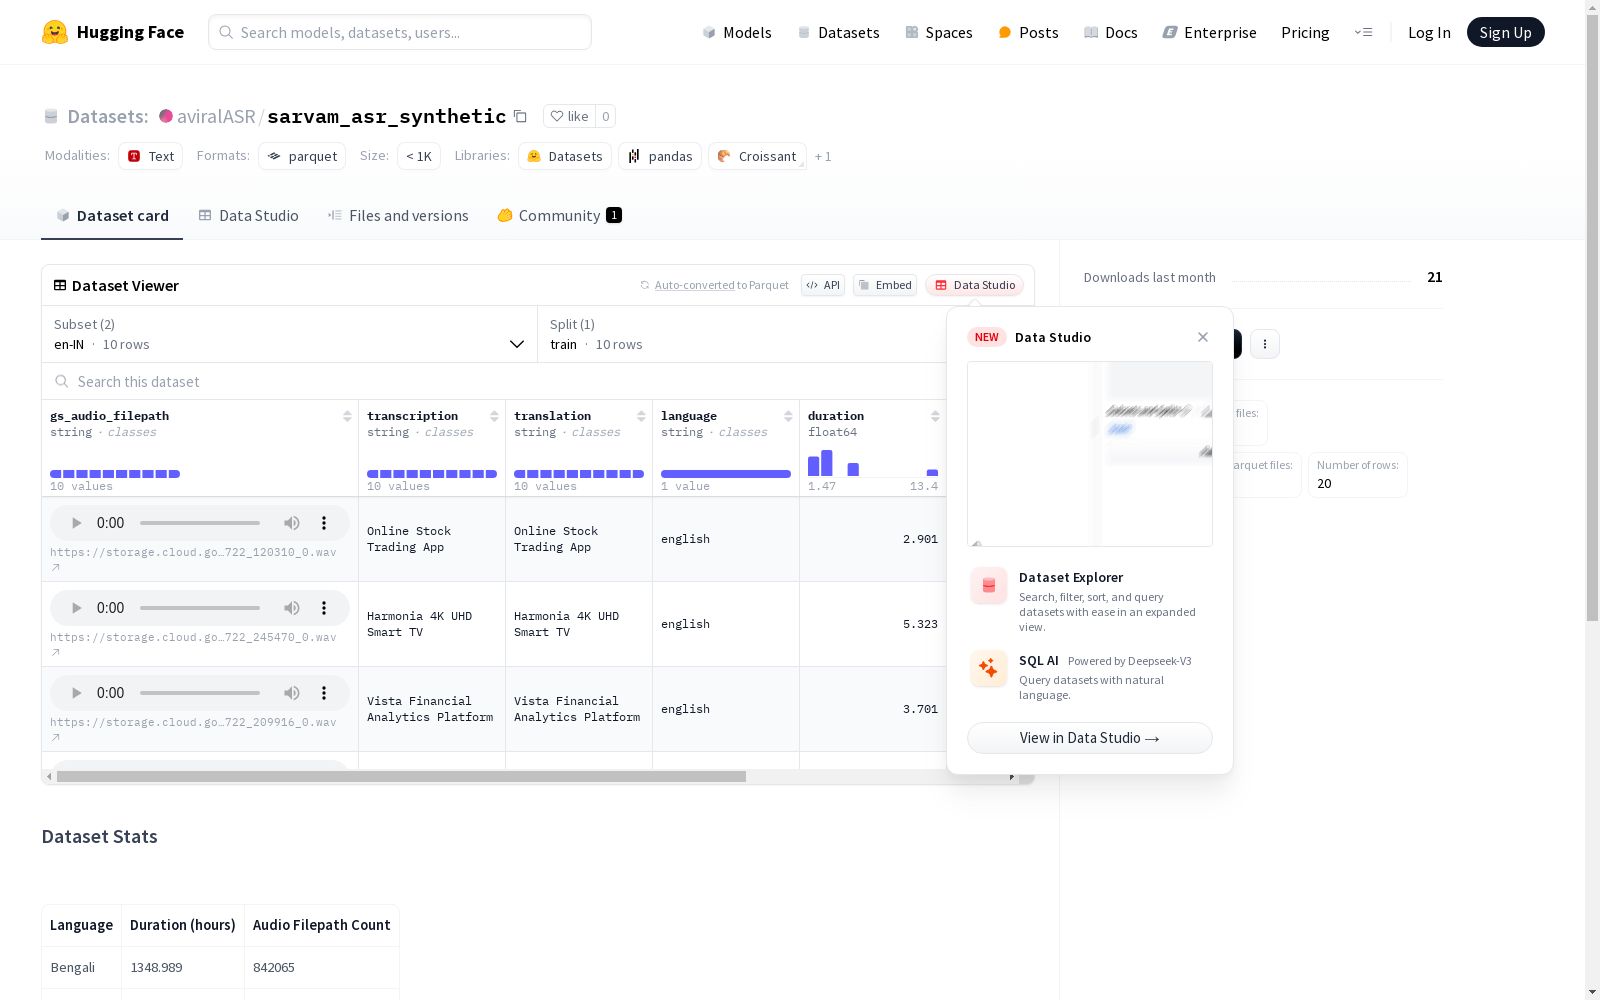Select the pandas library tag
Viewport: 1600px width, 1000px height.
point(660,156)
